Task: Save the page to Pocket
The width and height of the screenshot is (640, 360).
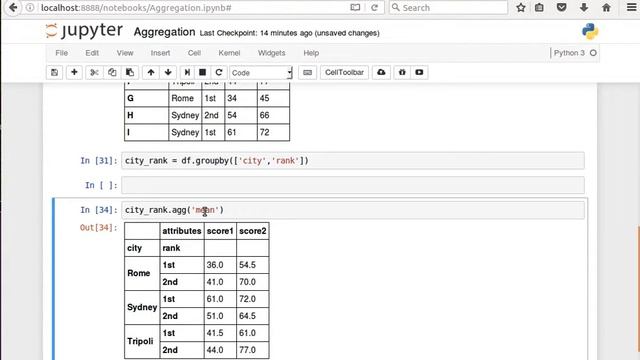Action: tap(562, 7)
